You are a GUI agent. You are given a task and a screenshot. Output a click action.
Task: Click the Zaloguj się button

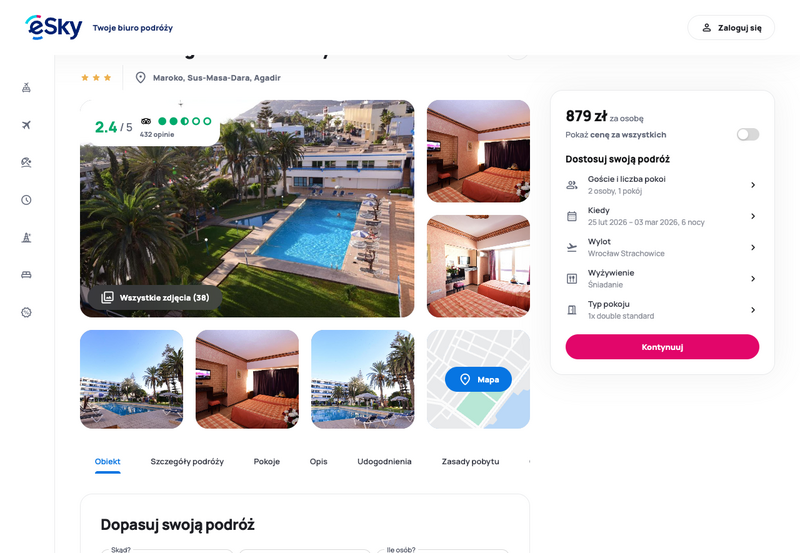[x=731, y=28]
